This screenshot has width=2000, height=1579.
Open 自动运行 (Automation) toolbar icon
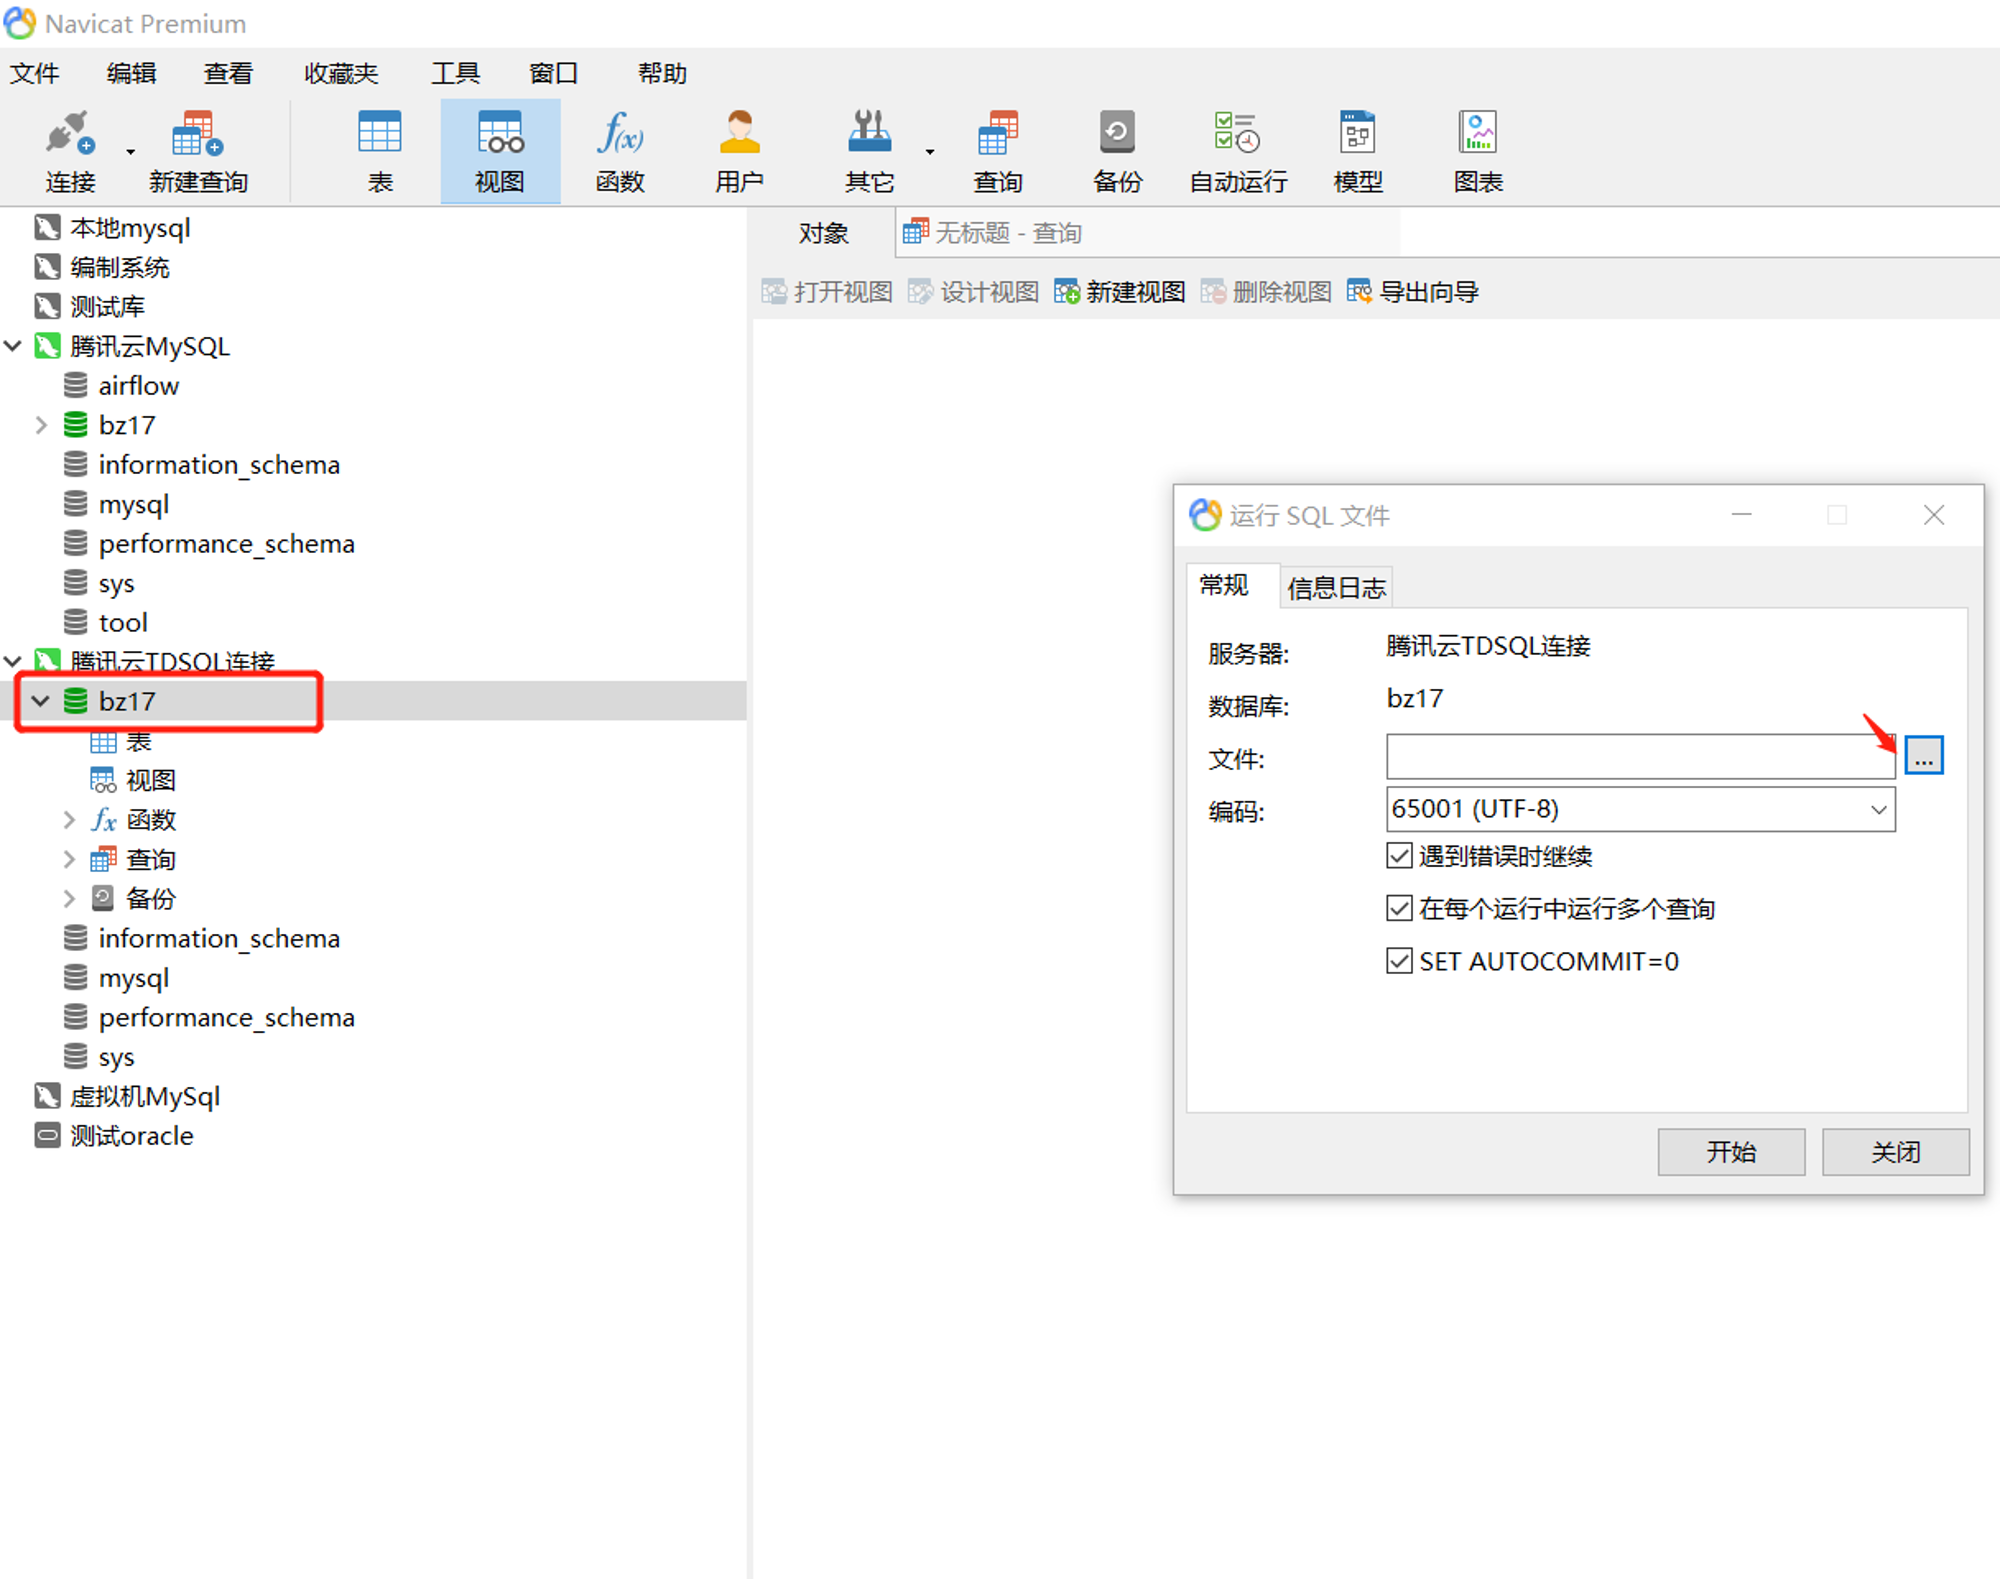(1238, 152)
